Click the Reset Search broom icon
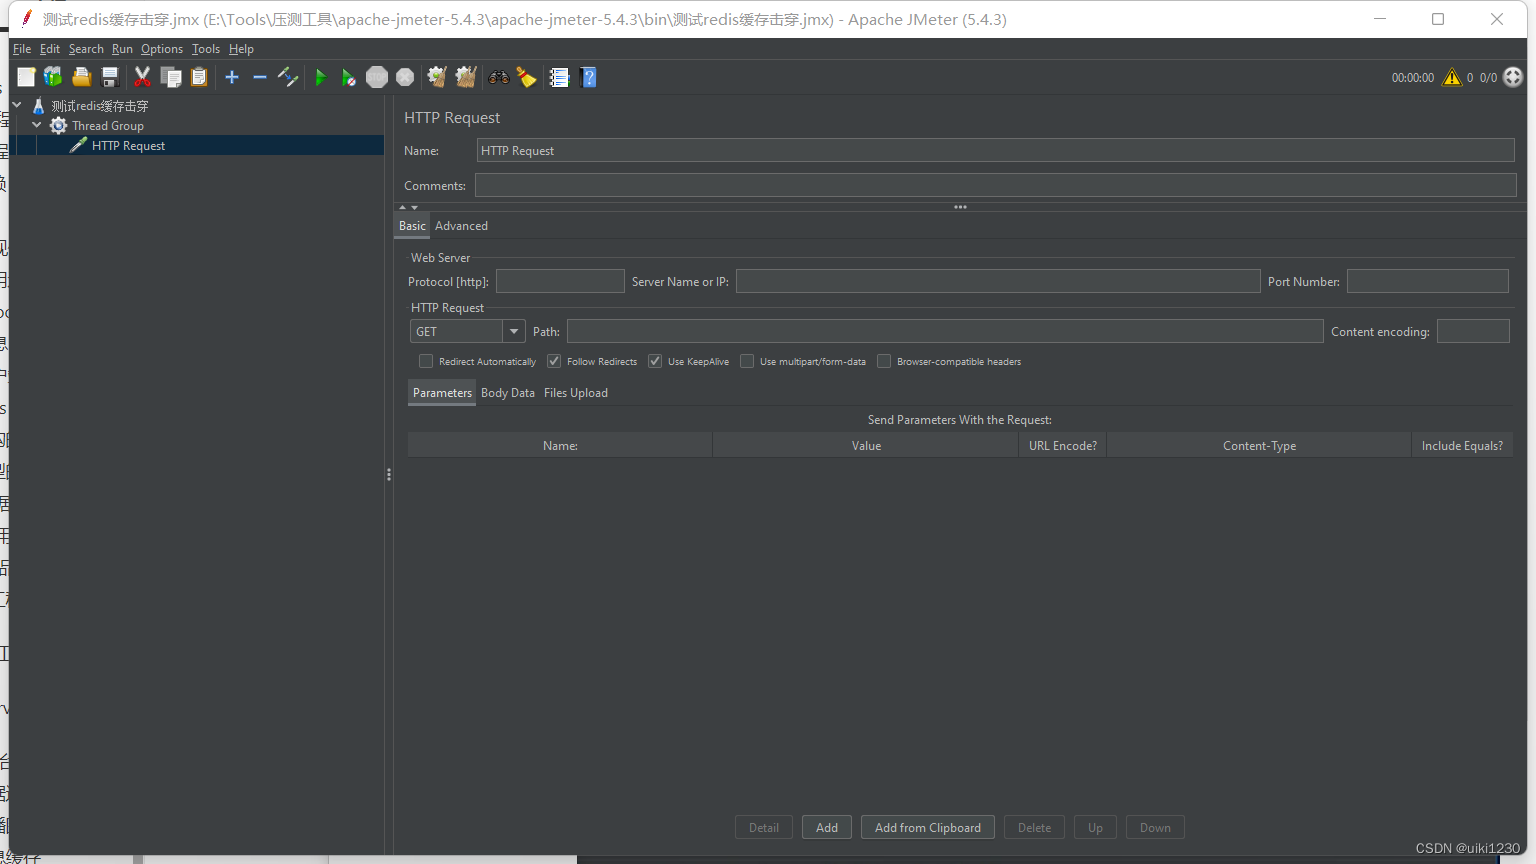1536x864 pixels. click(526, 77)
